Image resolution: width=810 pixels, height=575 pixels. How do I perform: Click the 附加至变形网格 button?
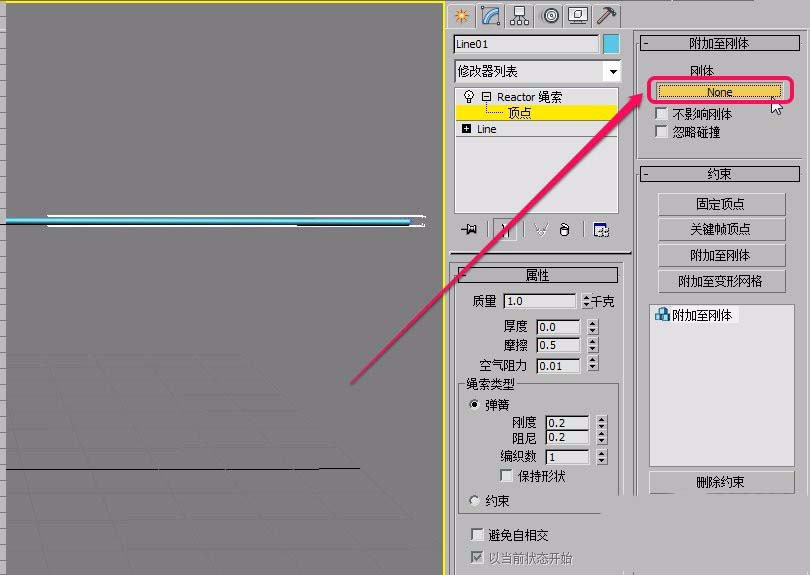coord(721,281)
